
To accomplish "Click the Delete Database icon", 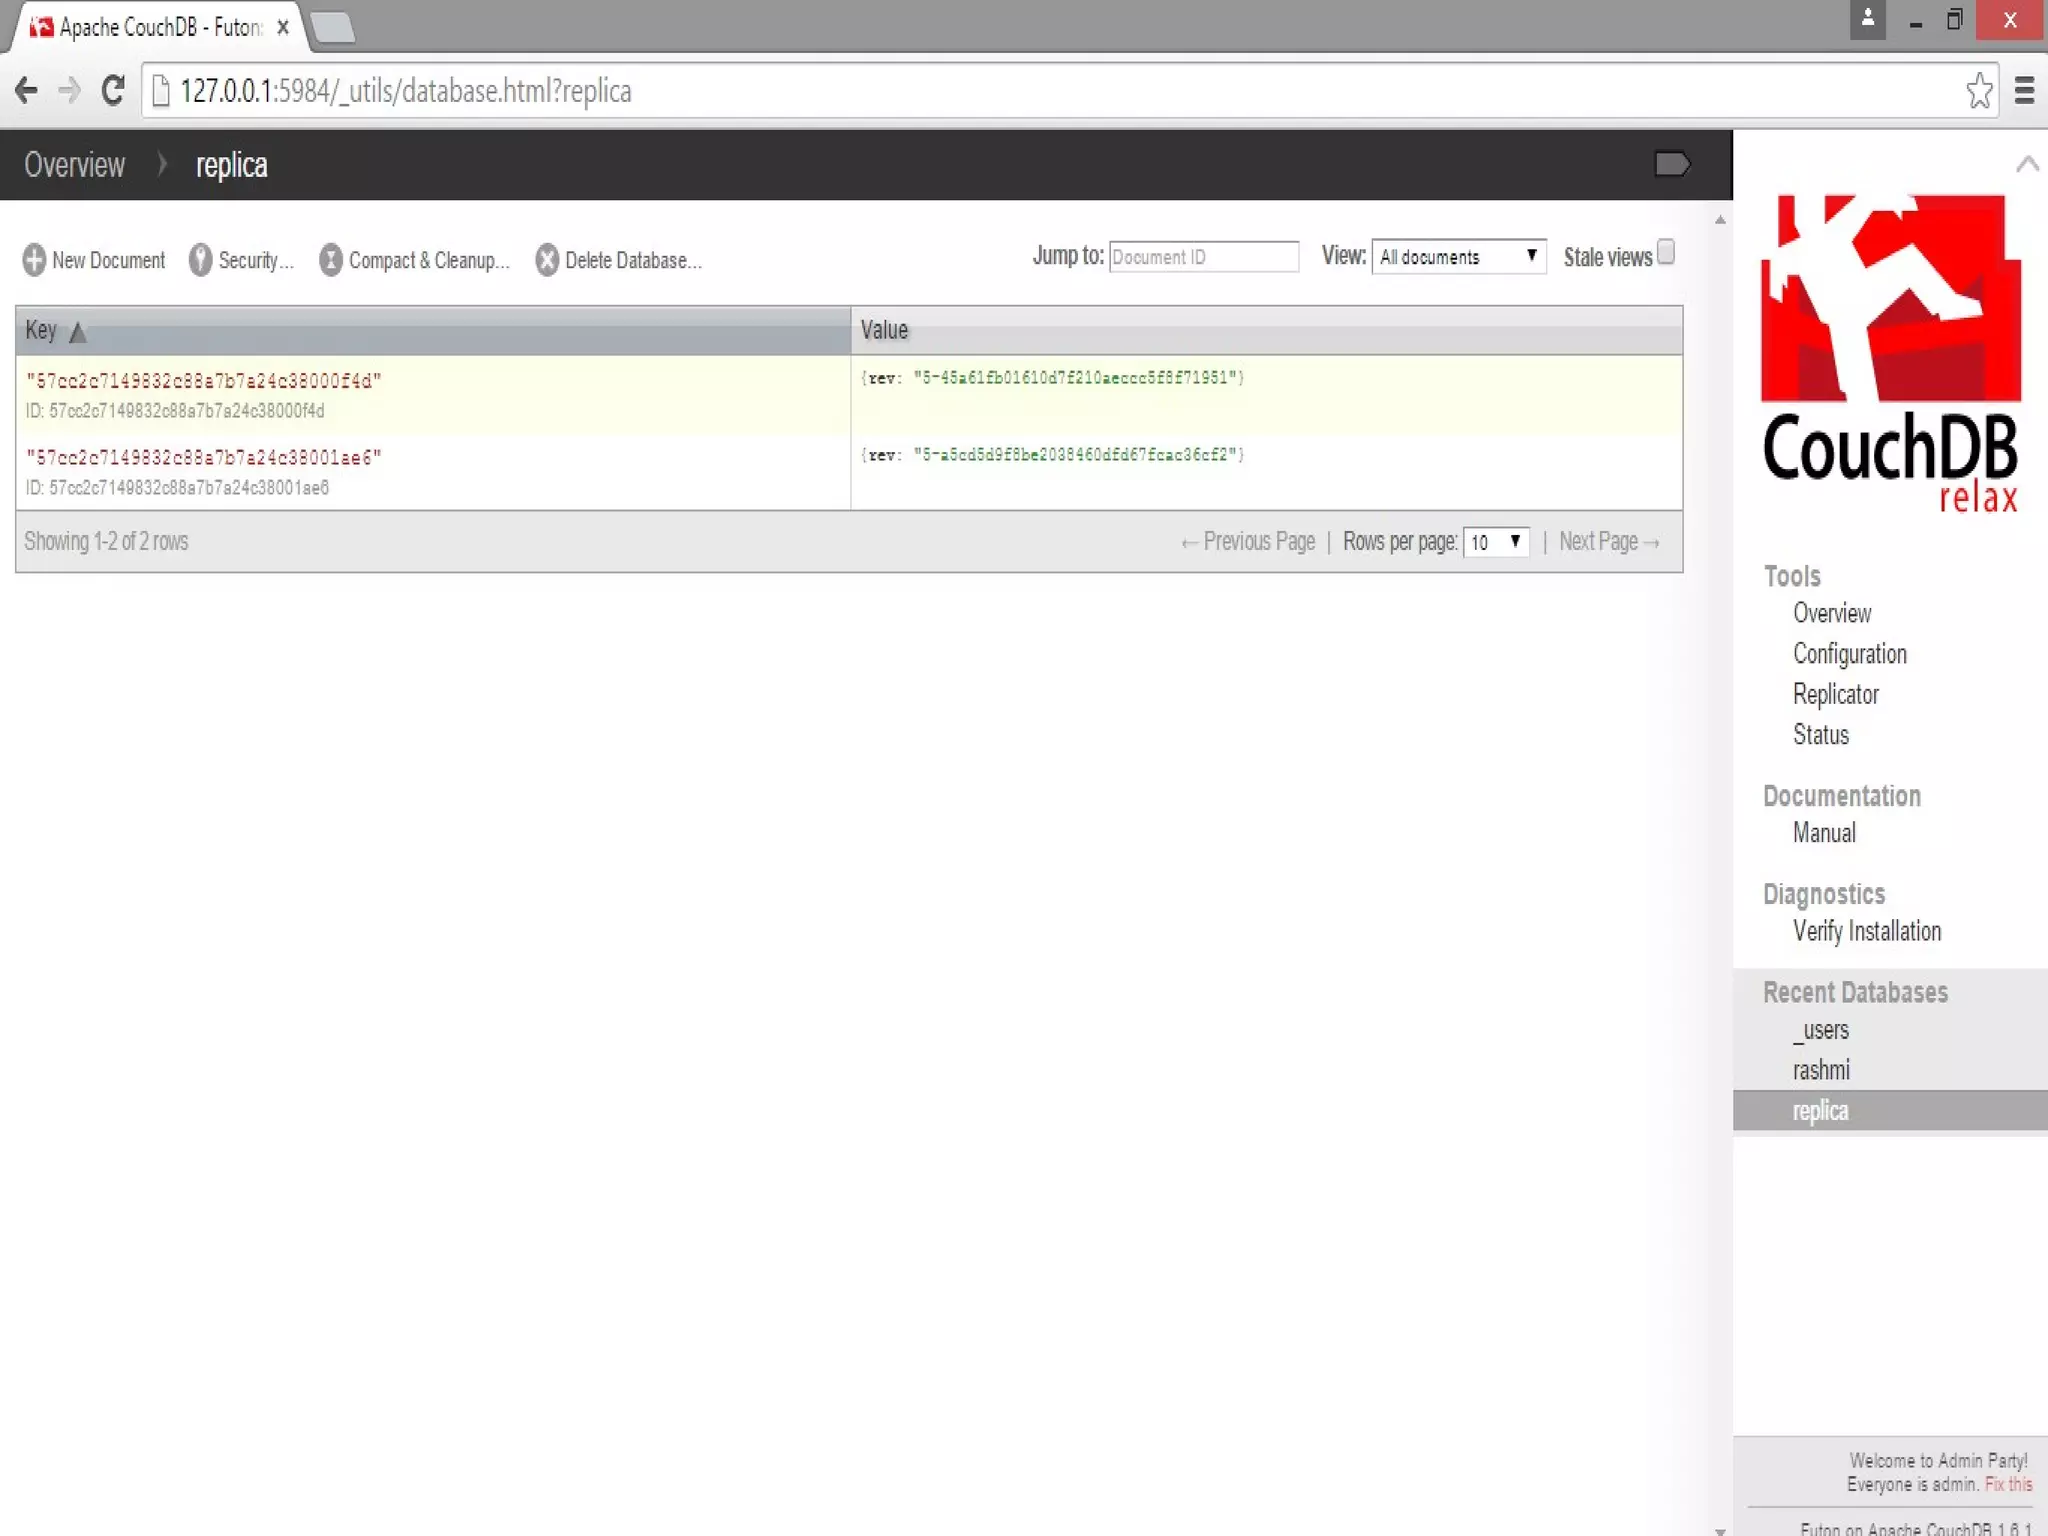I will coord(547,260).
